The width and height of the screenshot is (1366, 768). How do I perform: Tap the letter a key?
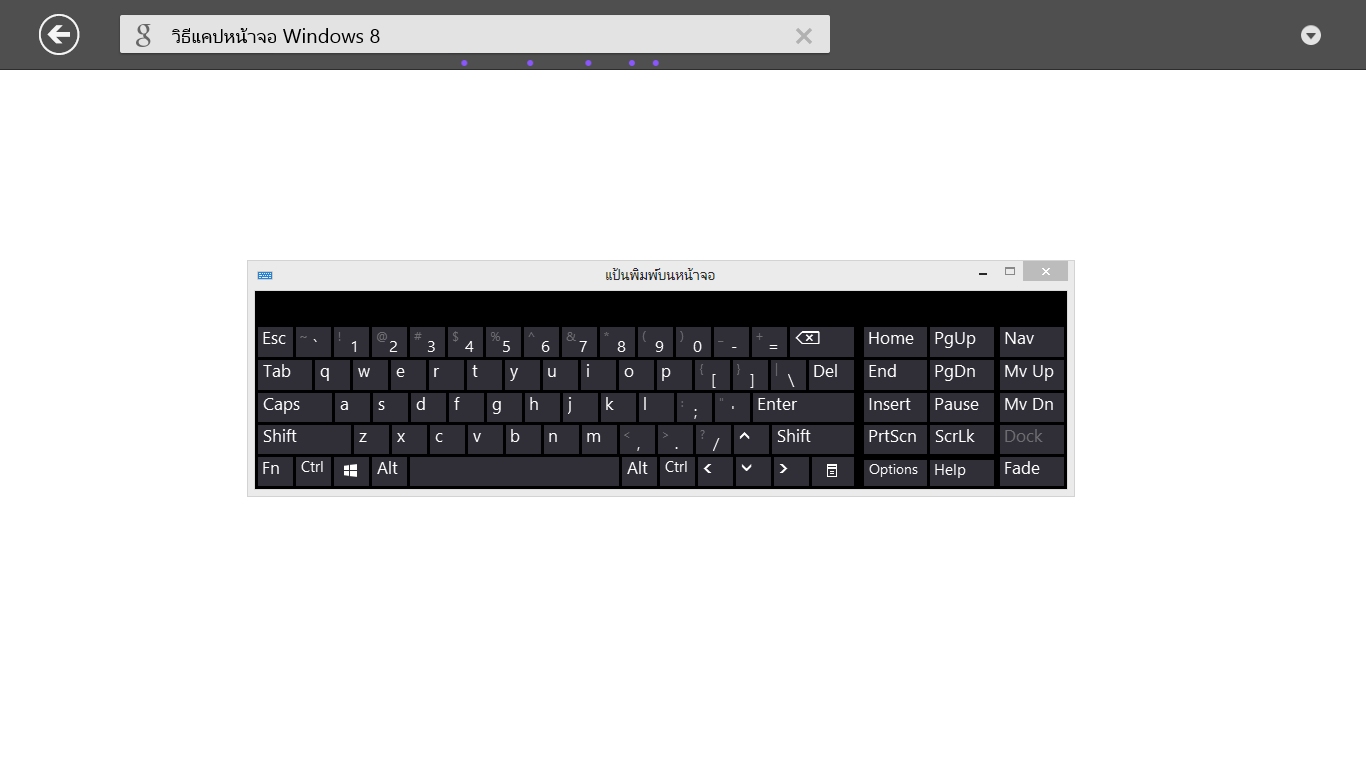[x=351, y=407]
